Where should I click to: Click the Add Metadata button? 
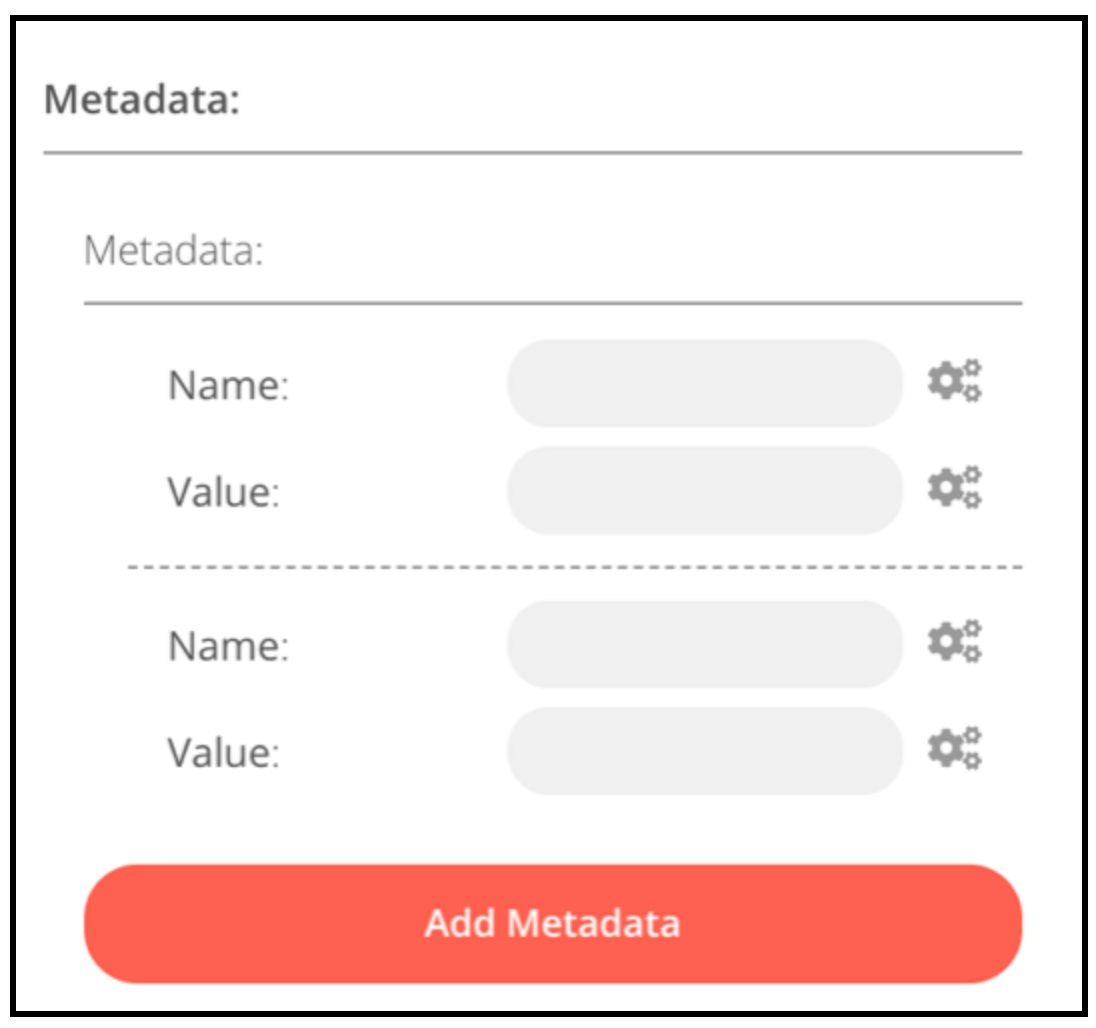click(553, 923)
